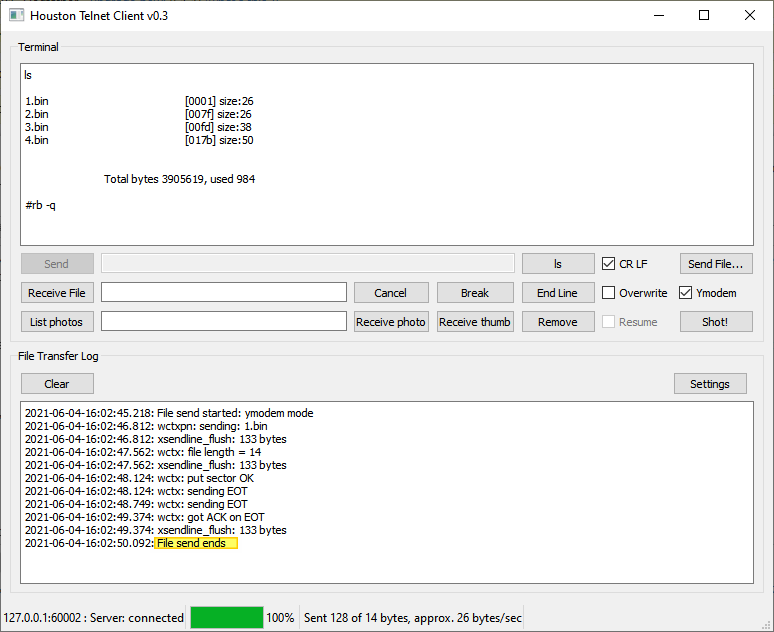Click the photo name input field
The width and height of the screenshot is (774, 632).
click(x=224, y=322)
